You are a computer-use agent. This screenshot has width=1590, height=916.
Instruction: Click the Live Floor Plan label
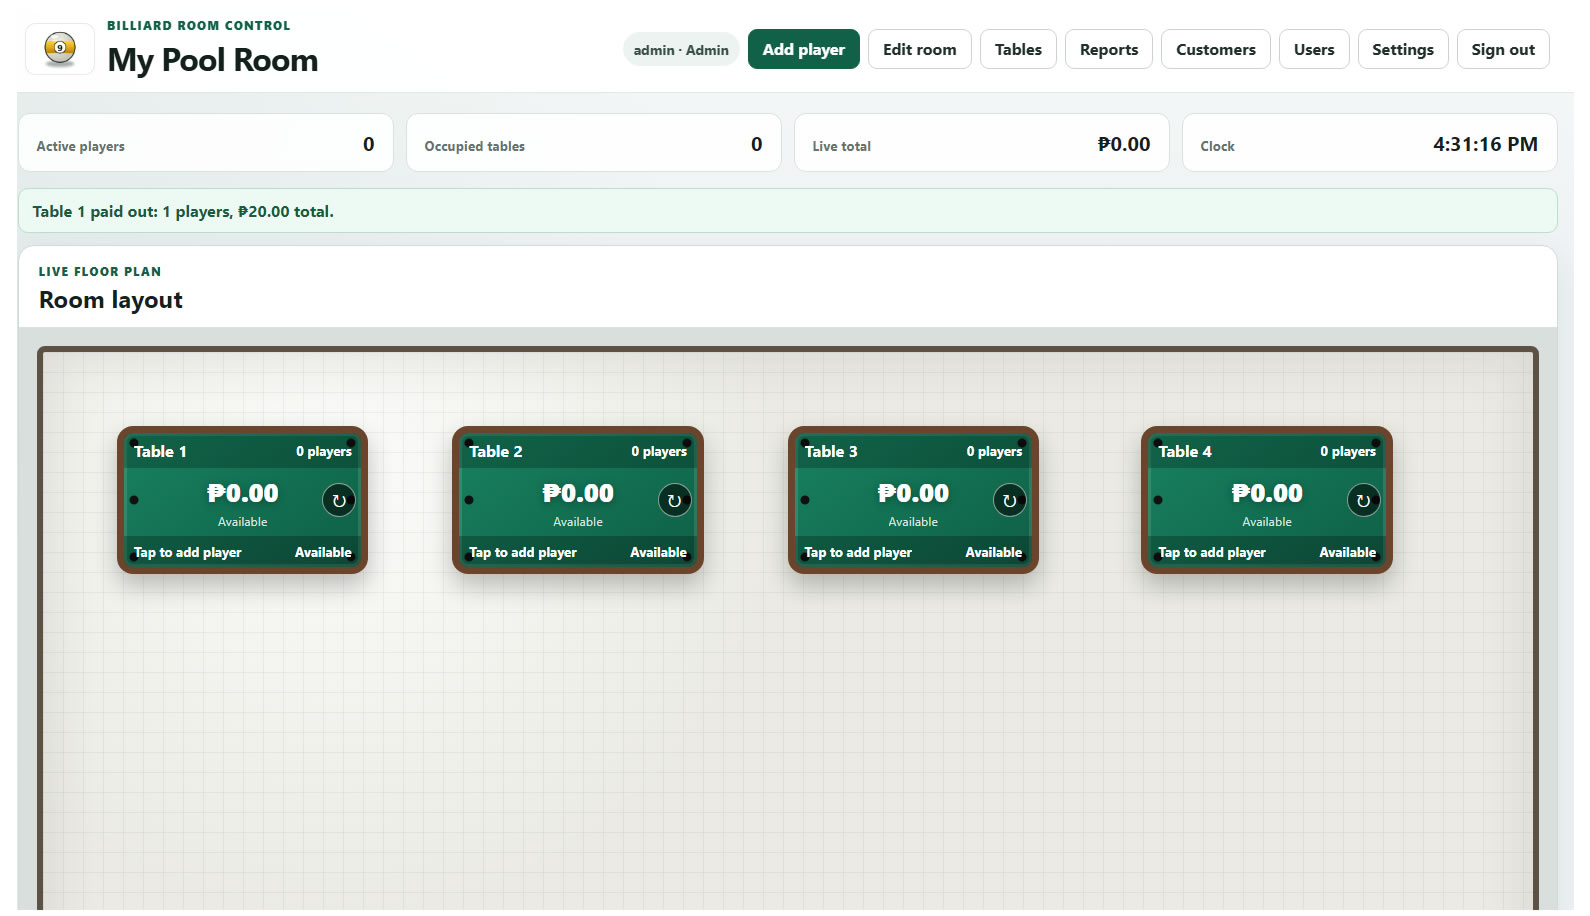coord(100,271)
